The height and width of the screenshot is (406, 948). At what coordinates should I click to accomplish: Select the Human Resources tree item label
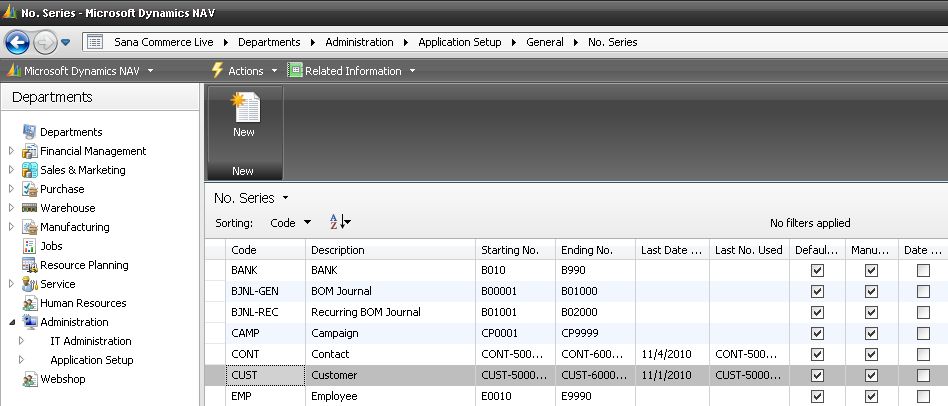(83, 303)
